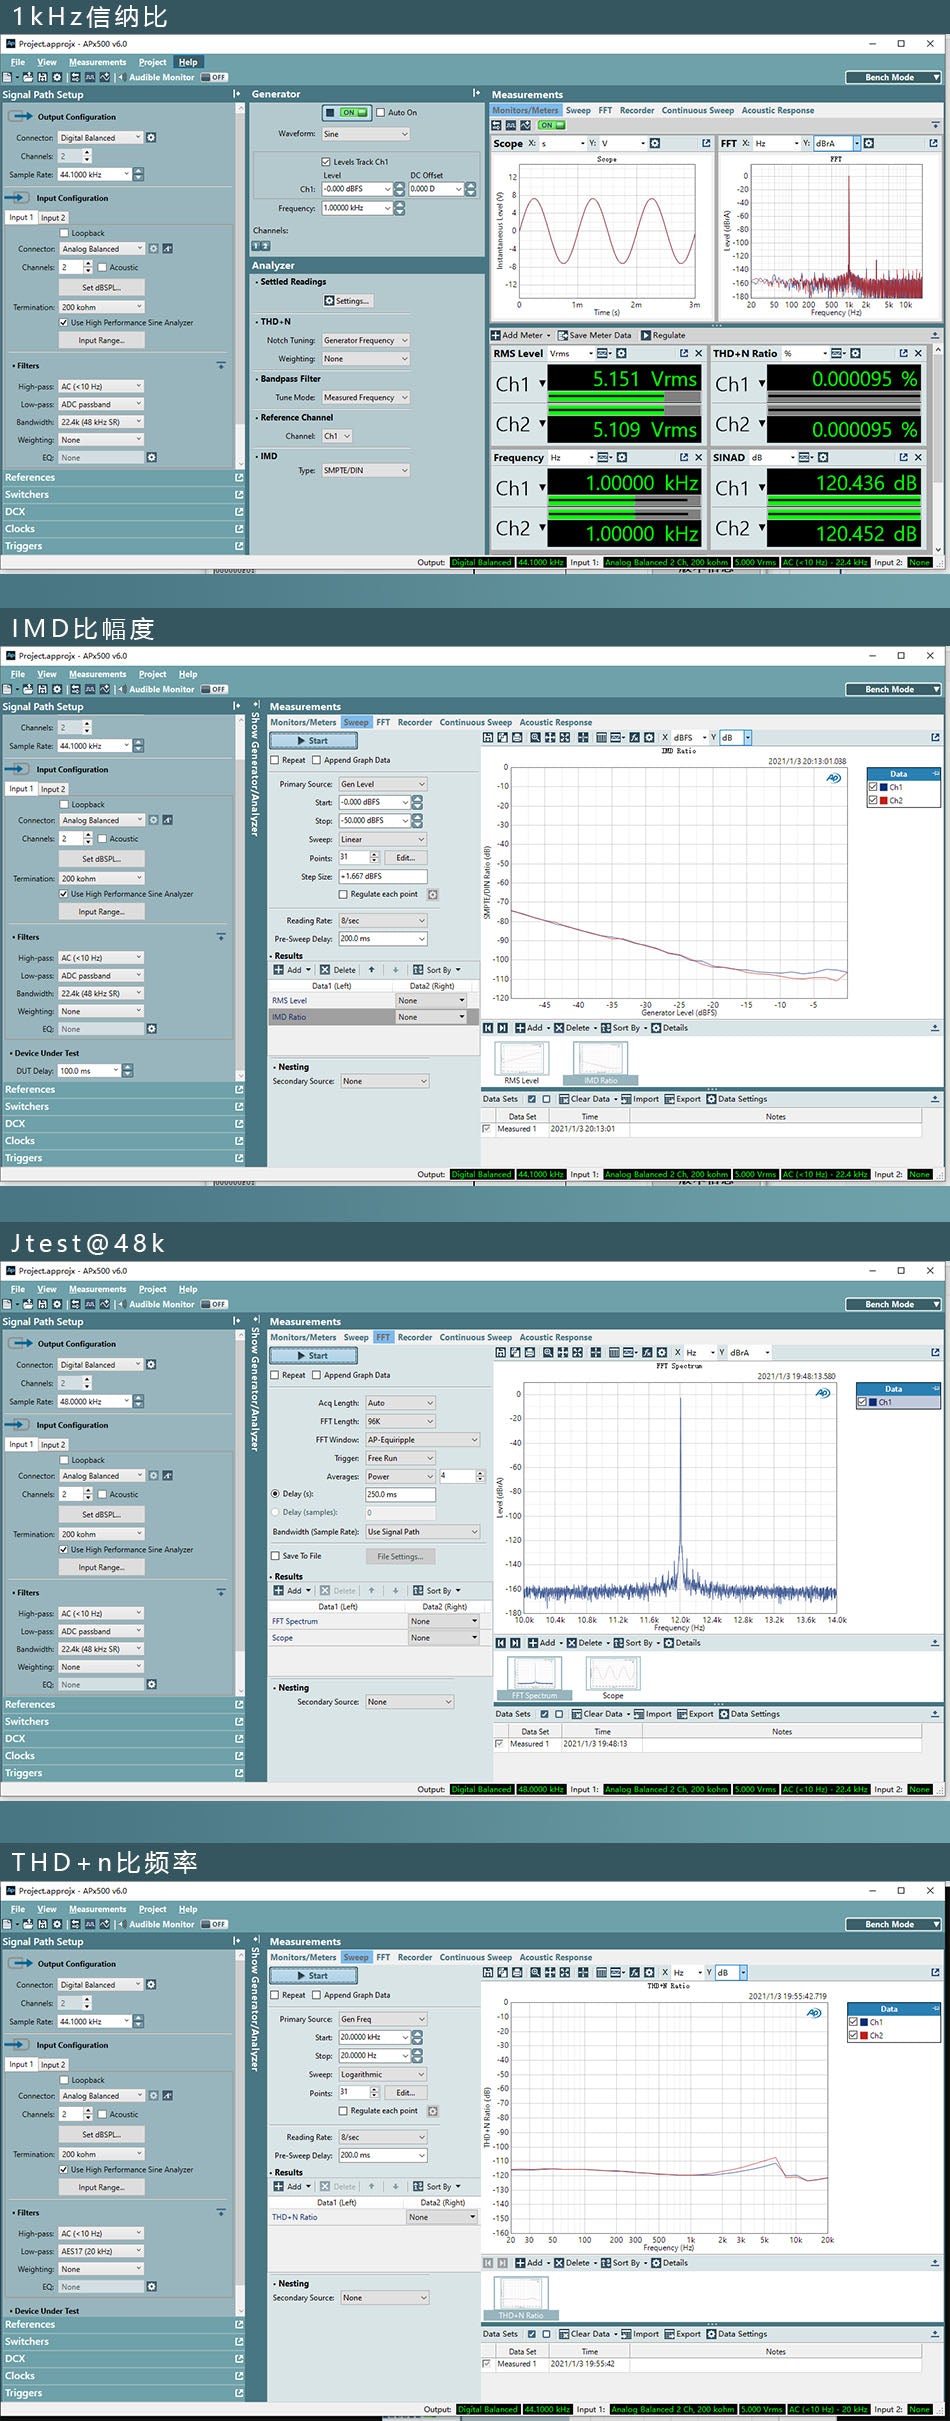Enable Auto On checkbox in Generator panel
This screenshot has width=950, height=2421.
pyautogui.click(x=380, y=112)
